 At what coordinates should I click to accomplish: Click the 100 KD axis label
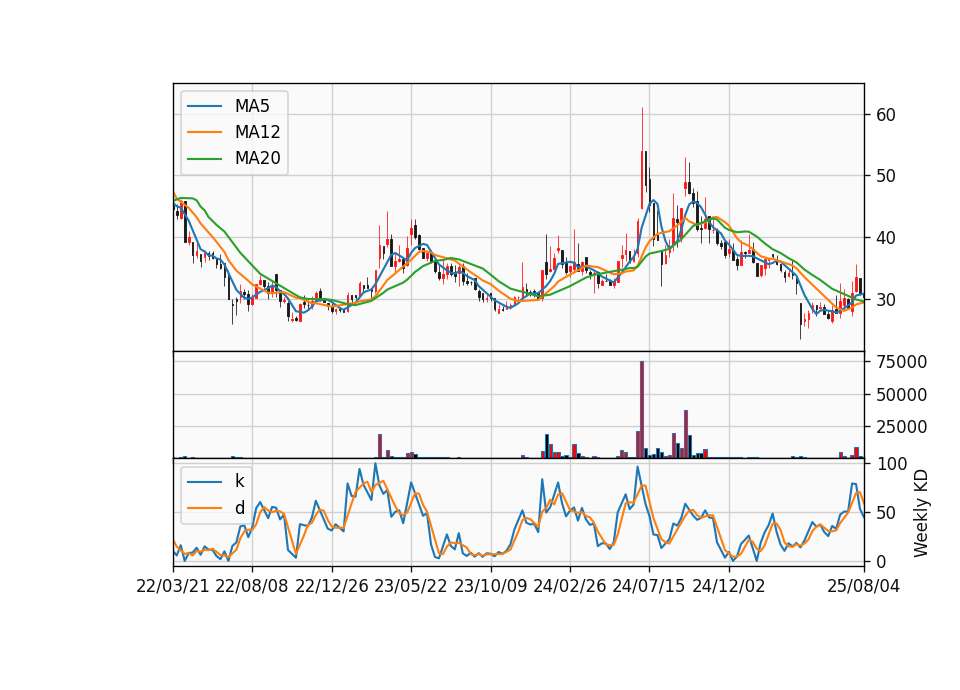[x=891, y=464]
